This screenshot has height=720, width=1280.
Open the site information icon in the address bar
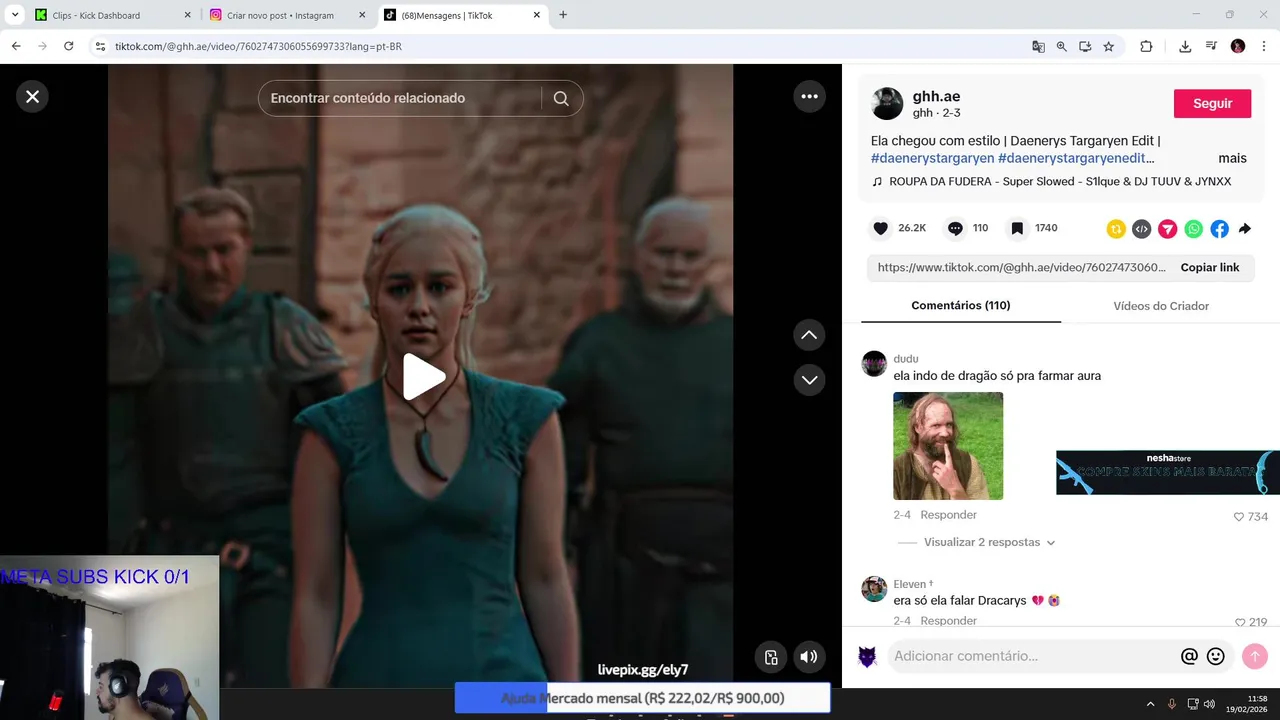coord(100,46)
